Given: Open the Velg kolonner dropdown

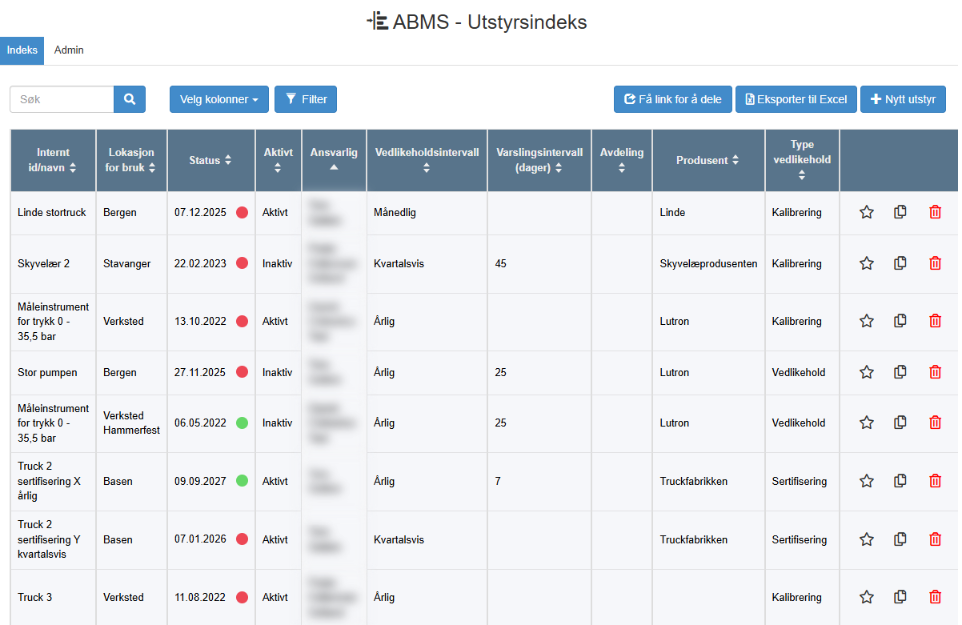Looking at the screenshot, I should point(219,99).
